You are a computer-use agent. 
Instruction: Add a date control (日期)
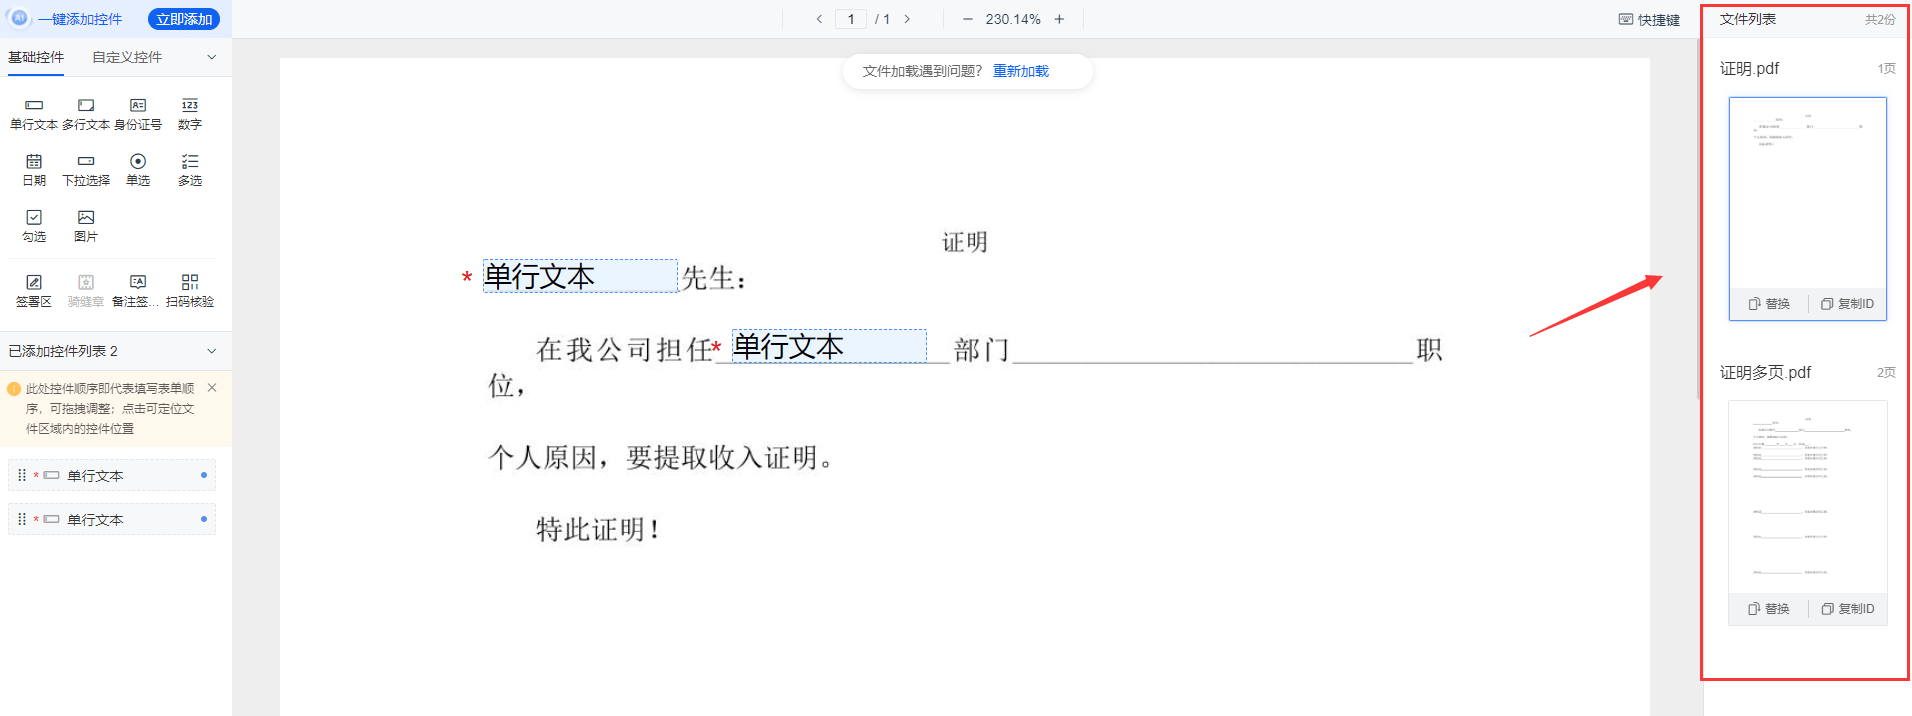coord(34,170)
